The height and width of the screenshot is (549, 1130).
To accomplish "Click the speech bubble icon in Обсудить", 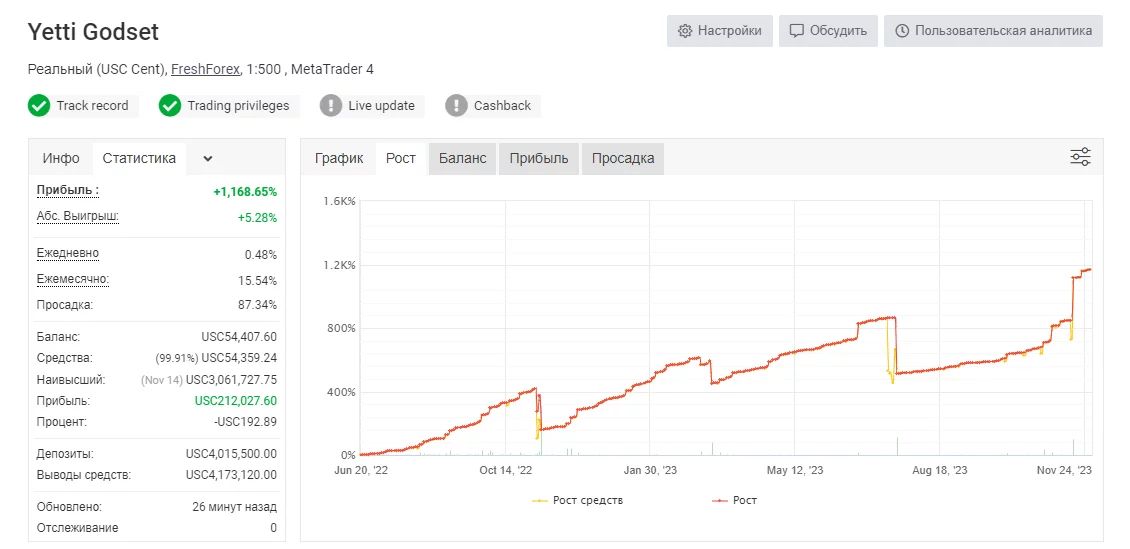I will point(796,31).
